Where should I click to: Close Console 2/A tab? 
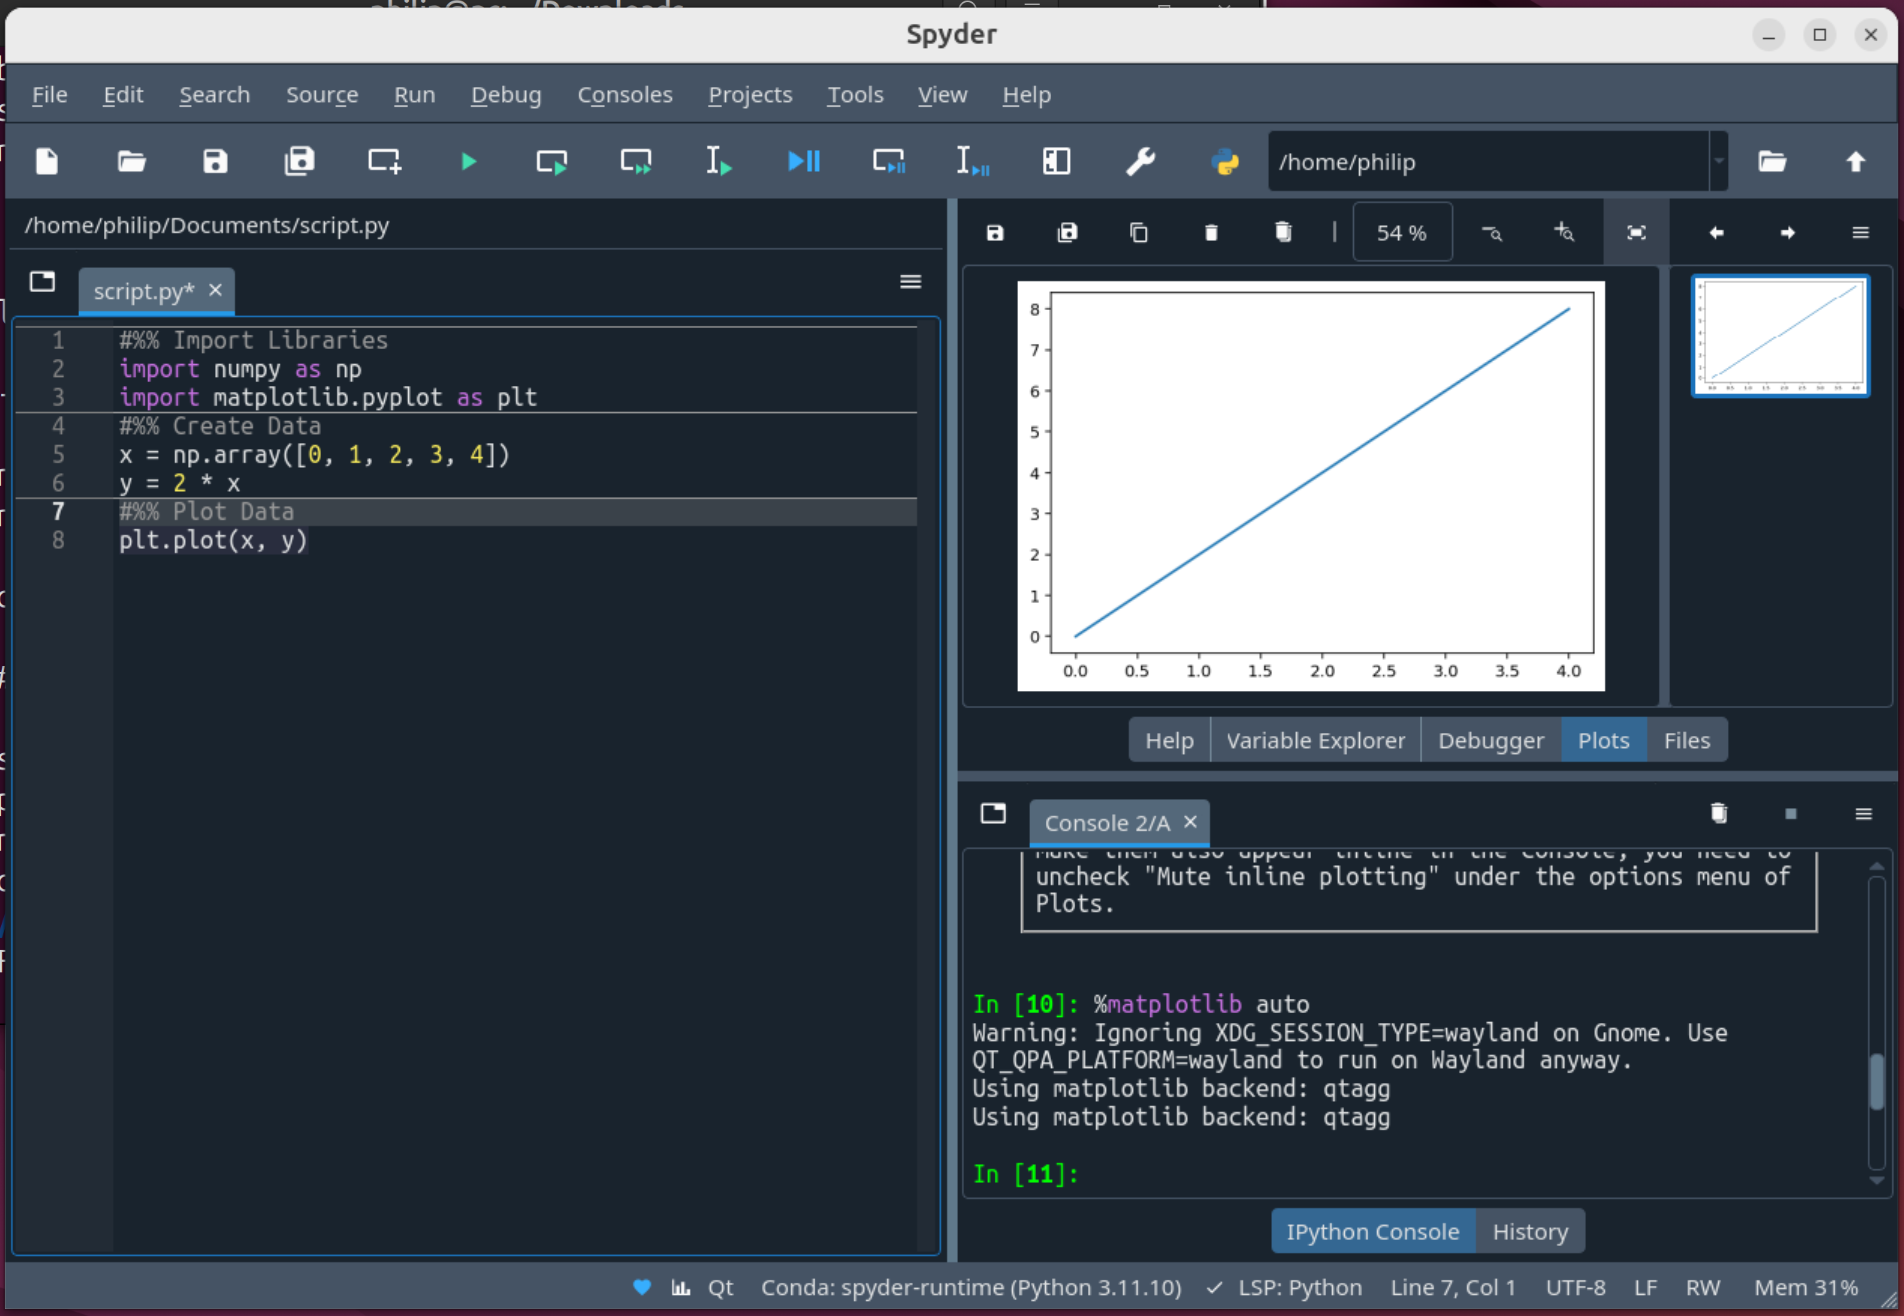1190,822
